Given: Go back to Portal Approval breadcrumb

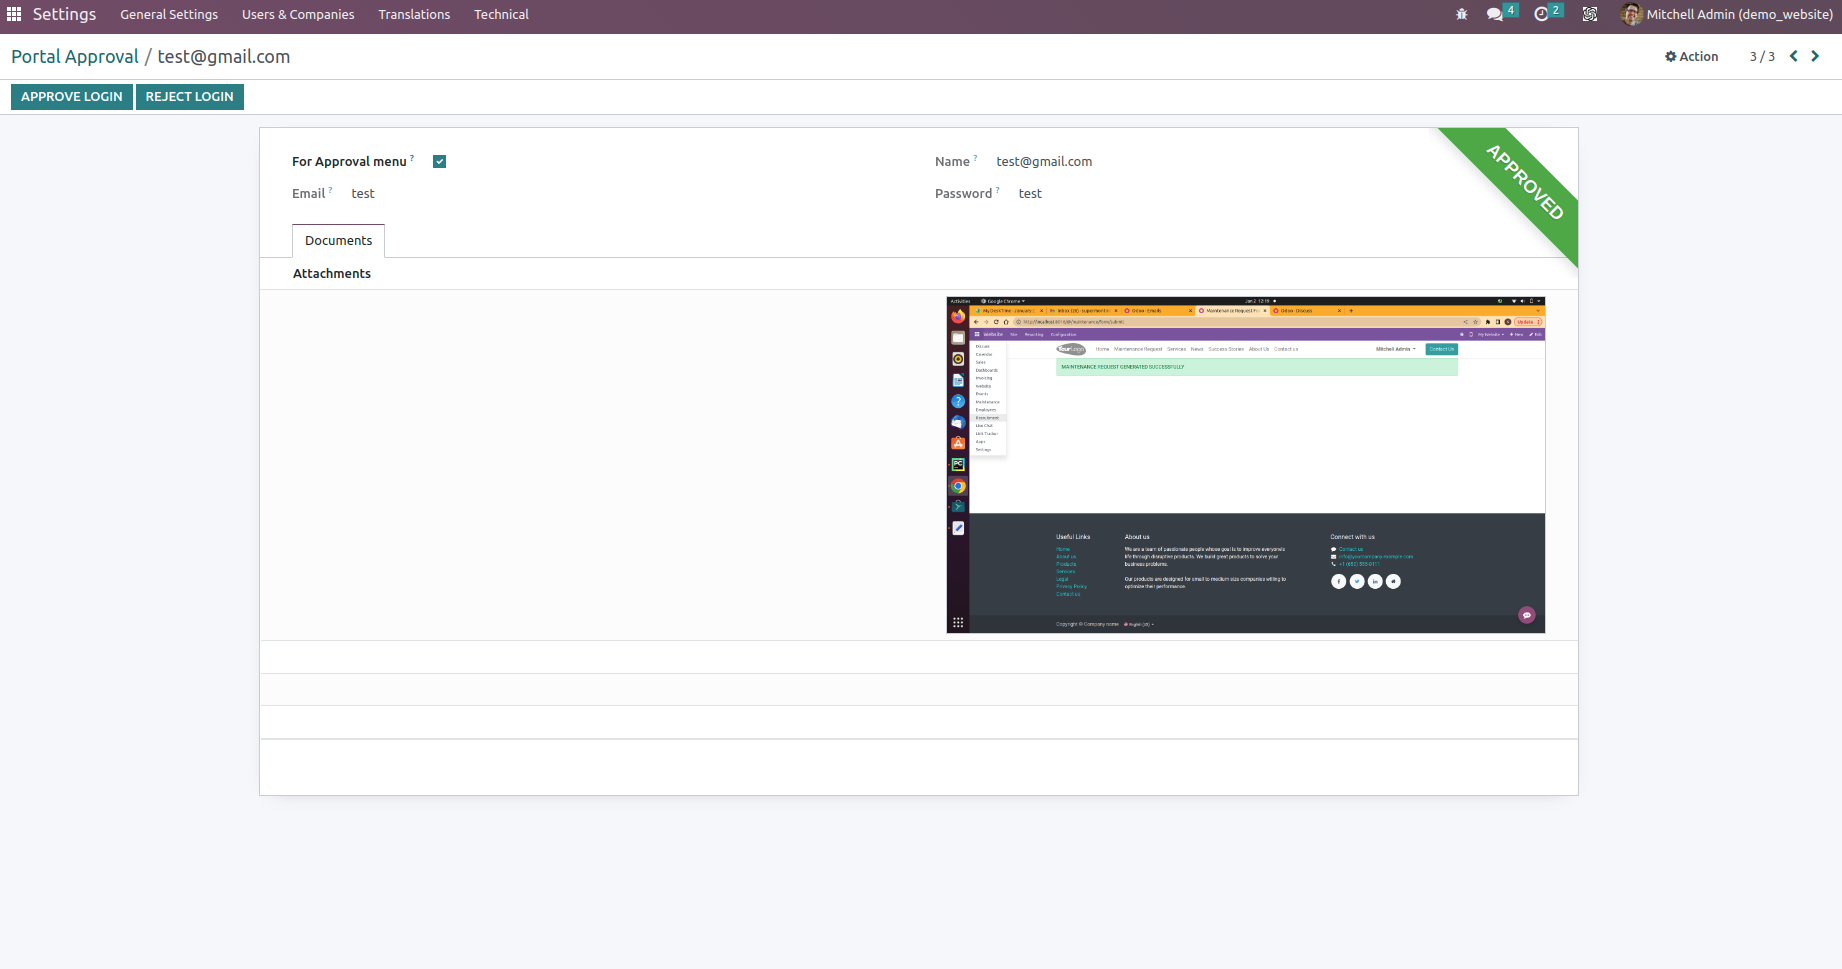Looking at the screenshot, I should 75,57.
